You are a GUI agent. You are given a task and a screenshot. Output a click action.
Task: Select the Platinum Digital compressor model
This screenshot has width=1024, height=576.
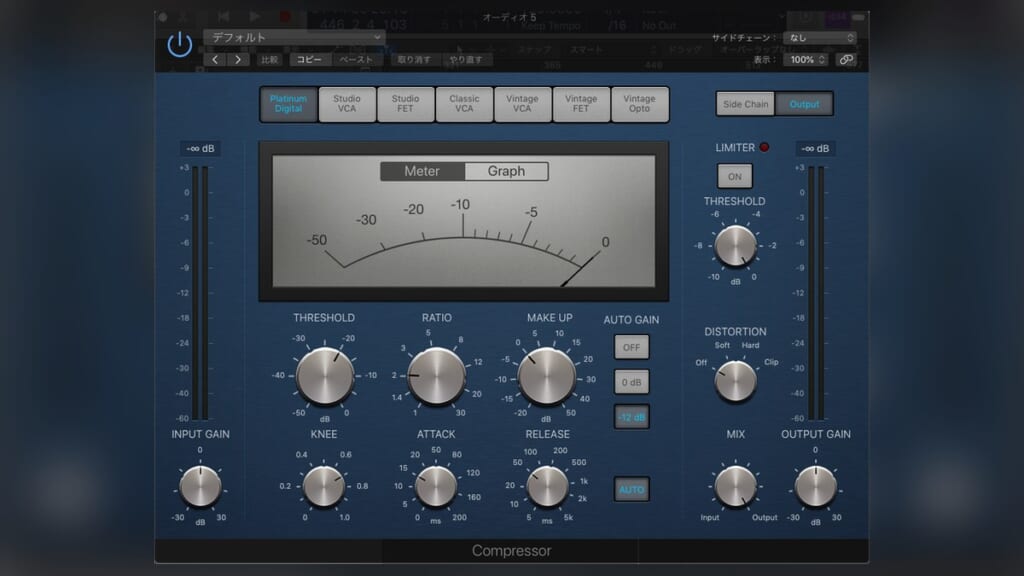pyautogui.click(x=288, y=104)
